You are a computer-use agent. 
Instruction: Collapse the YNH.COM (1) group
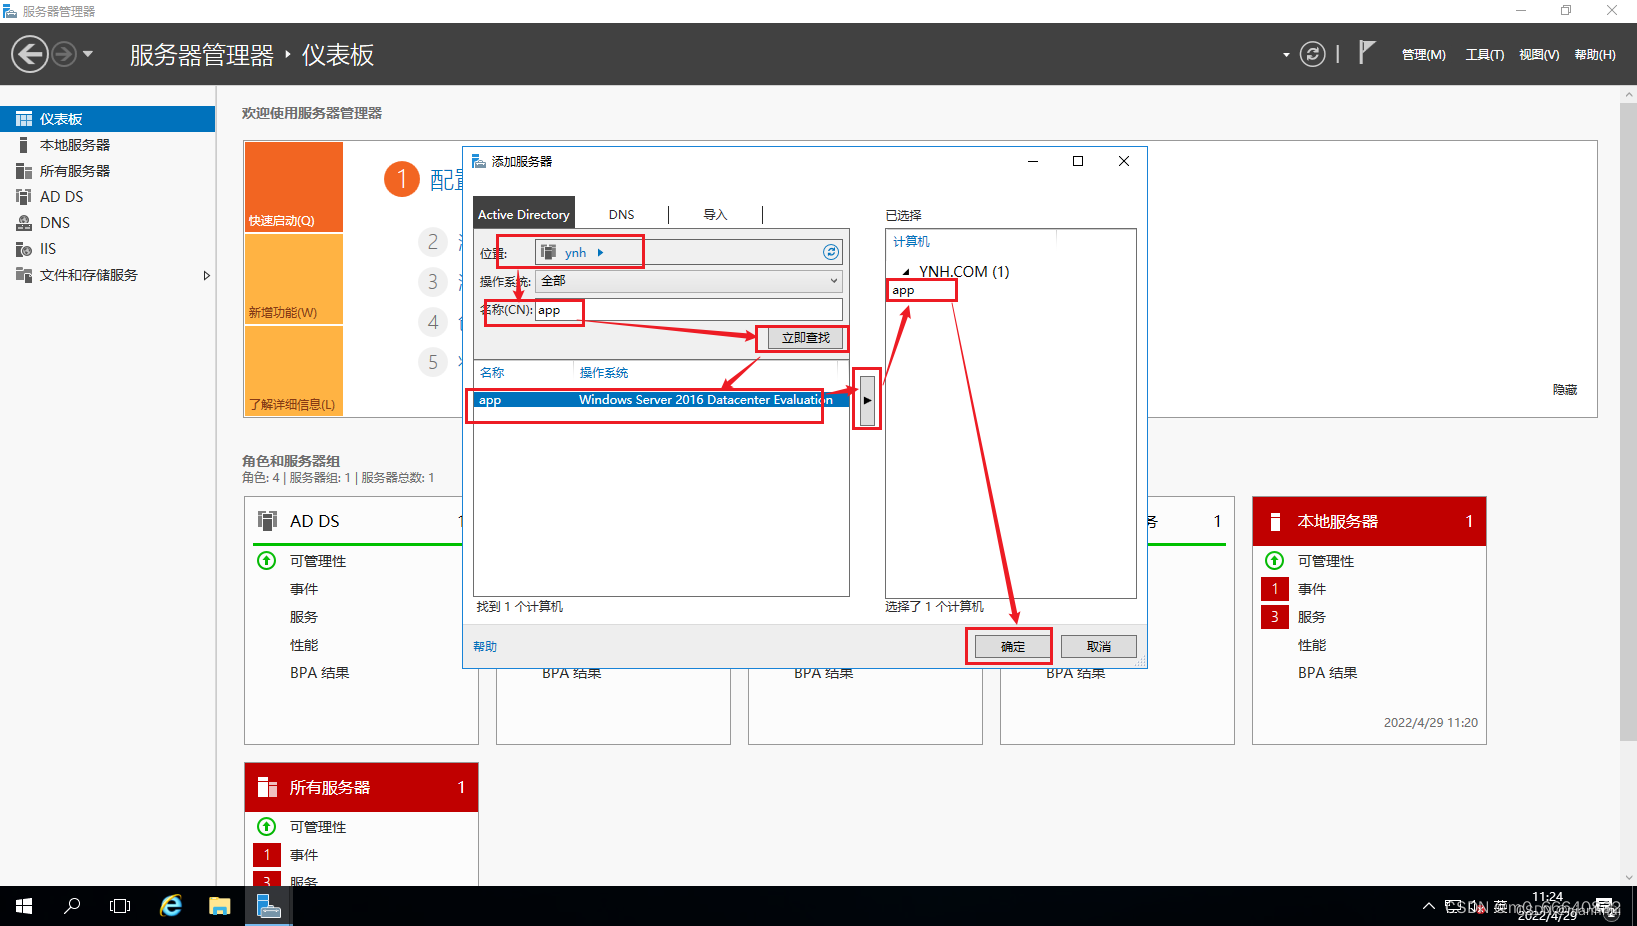[906, 272]
